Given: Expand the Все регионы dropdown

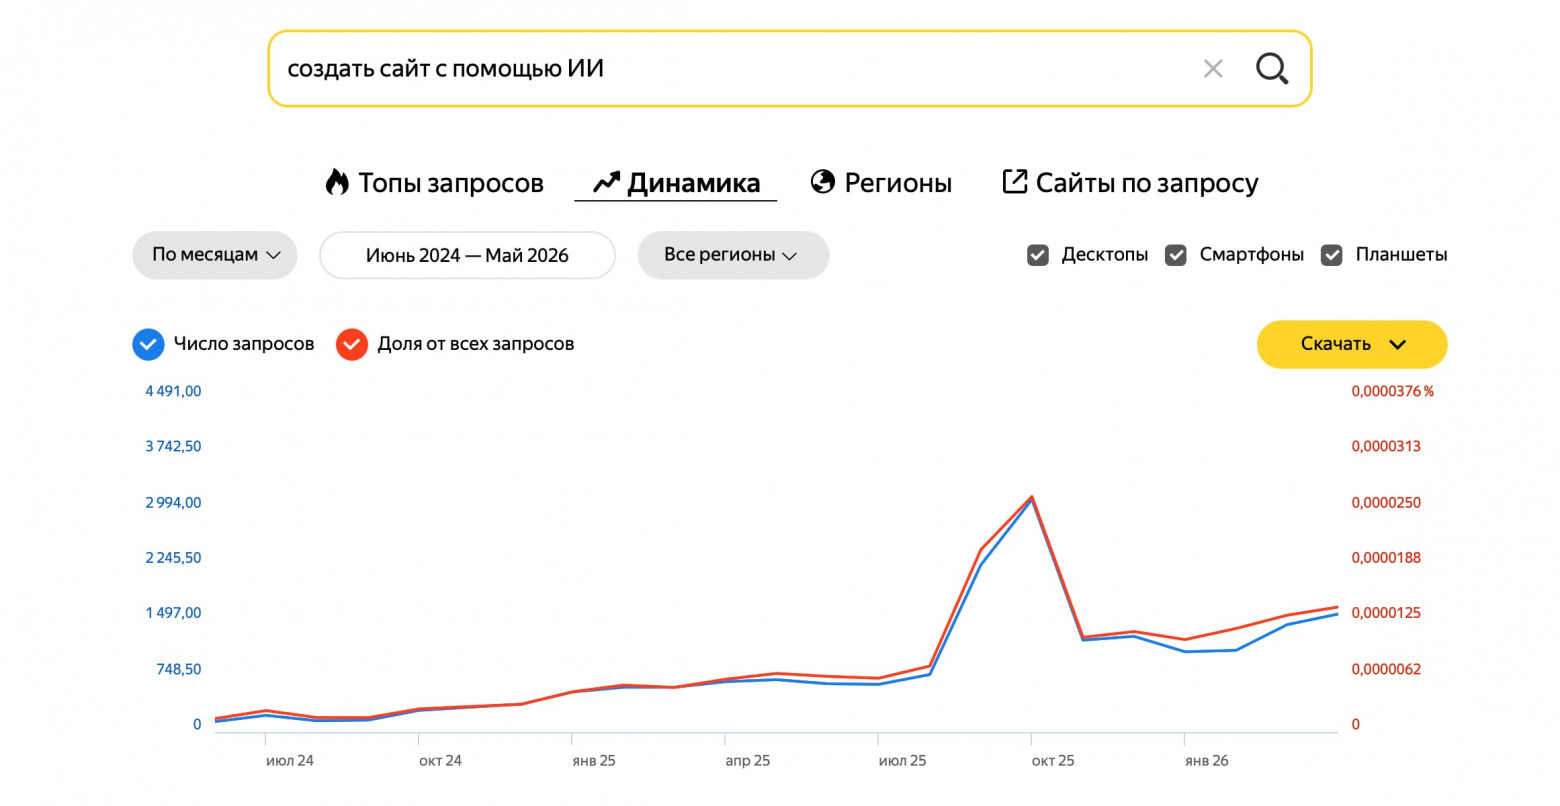Looking at the screenshot, I should pyautogui.click(x=733, y=255).
